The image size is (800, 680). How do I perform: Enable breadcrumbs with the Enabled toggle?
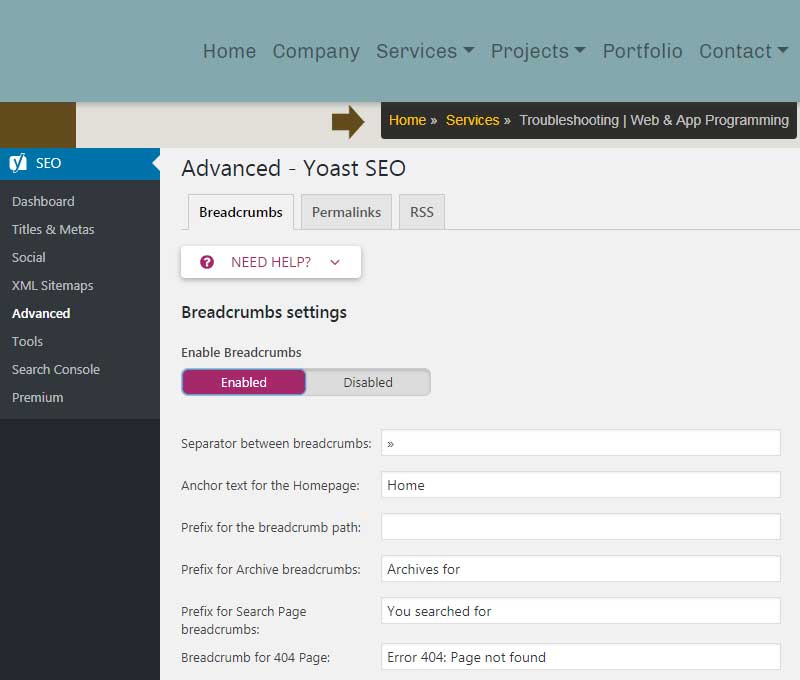[243, 382]
